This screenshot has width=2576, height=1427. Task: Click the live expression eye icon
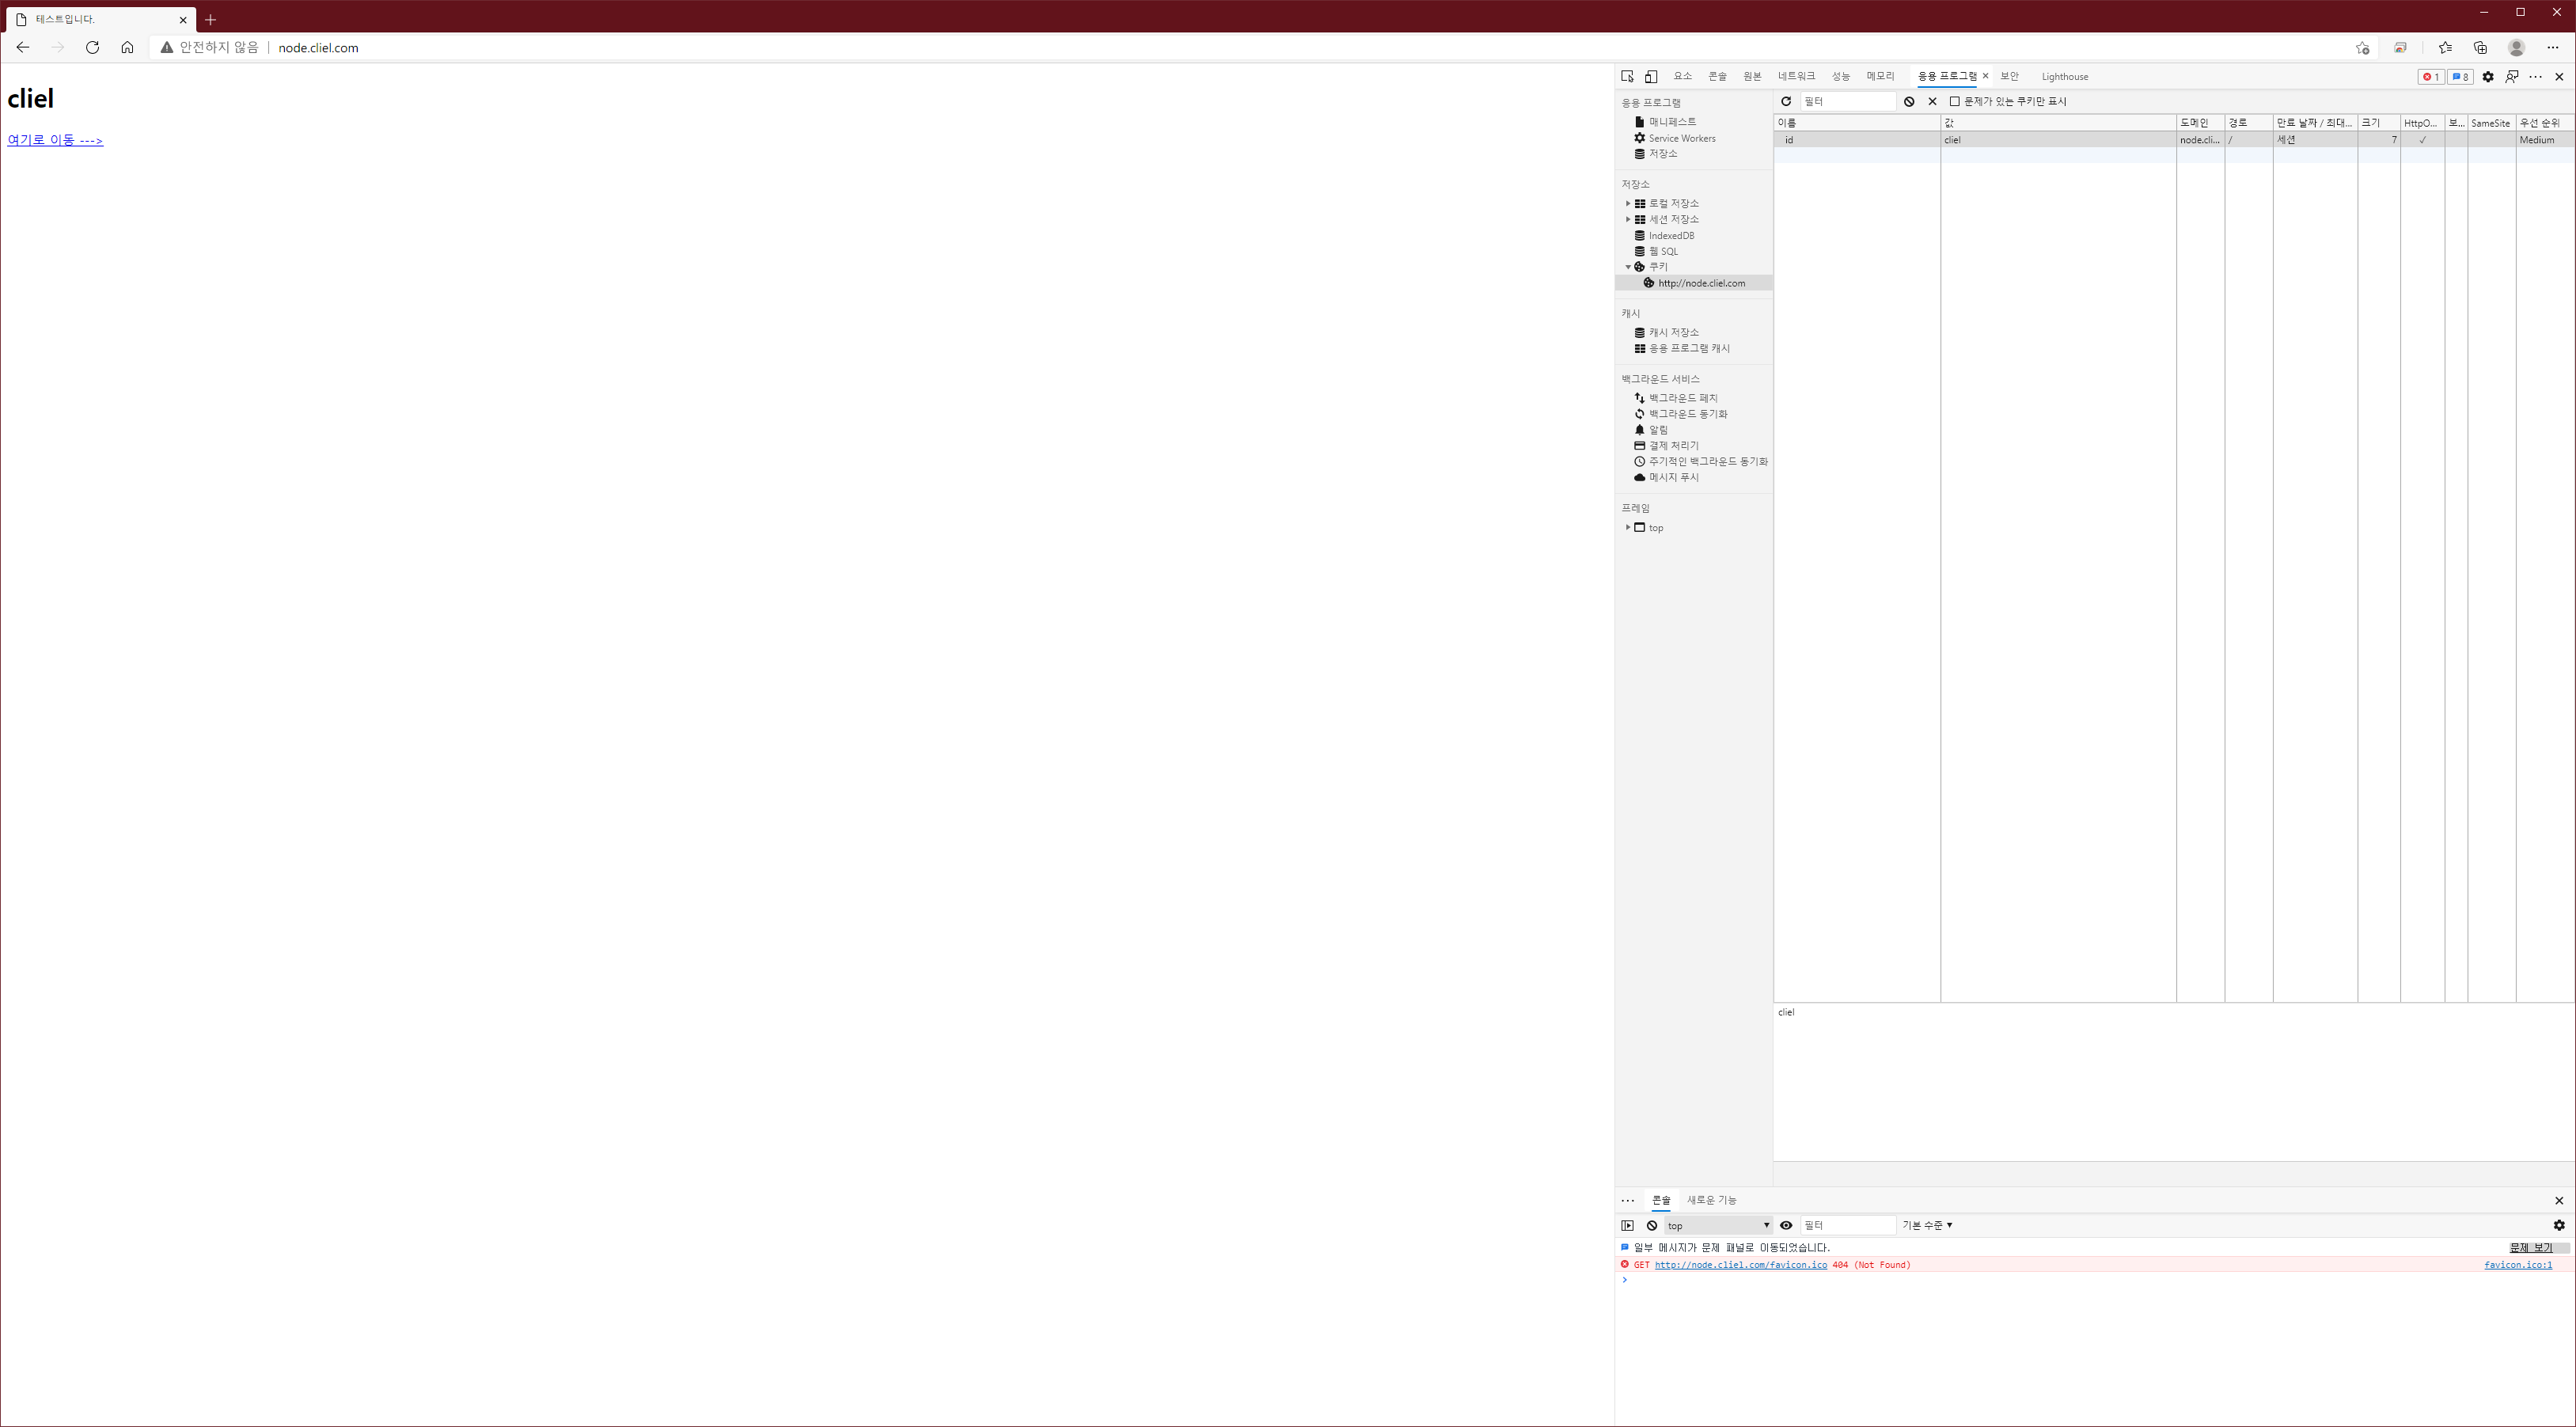(x=1786, y=1225)
